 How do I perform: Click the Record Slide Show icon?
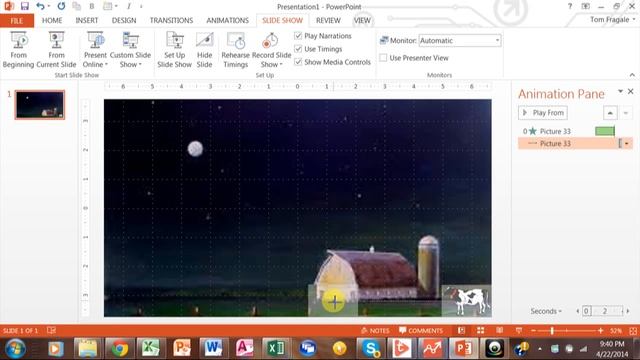271,41
